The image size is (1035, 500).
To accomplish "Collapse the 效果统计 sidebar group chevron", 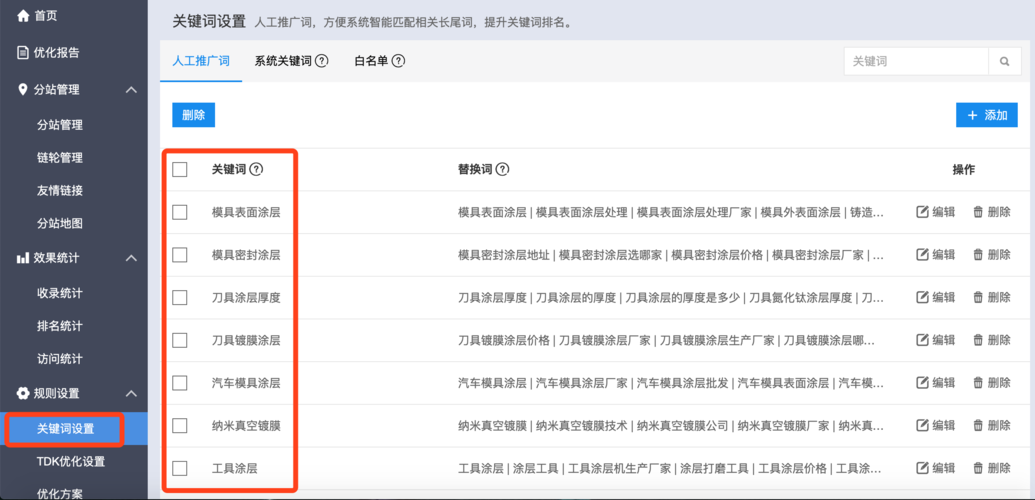I will click(131, 258).
